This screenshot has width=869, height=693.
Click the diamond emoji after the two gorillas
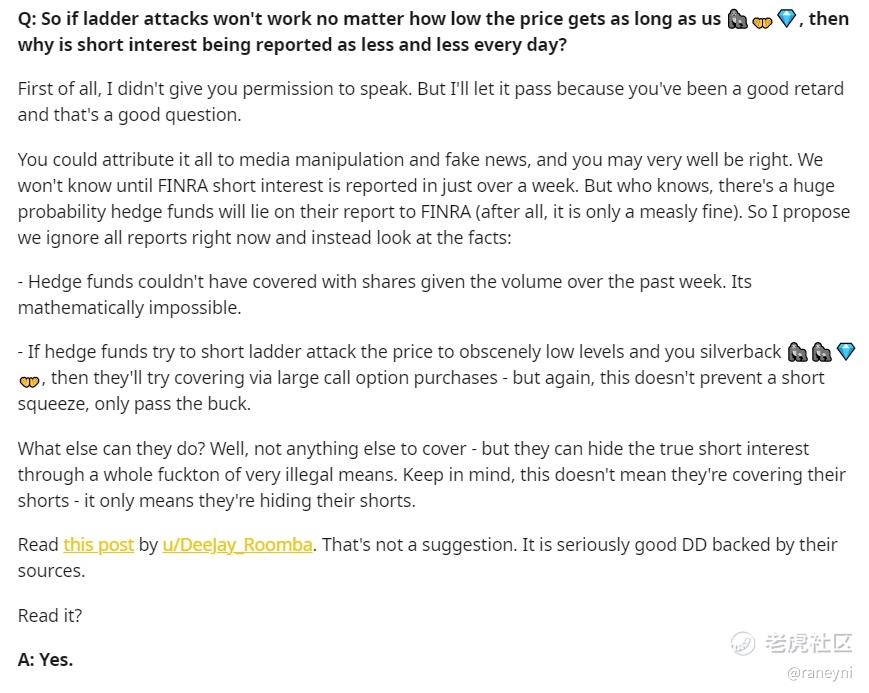point(846,351)
